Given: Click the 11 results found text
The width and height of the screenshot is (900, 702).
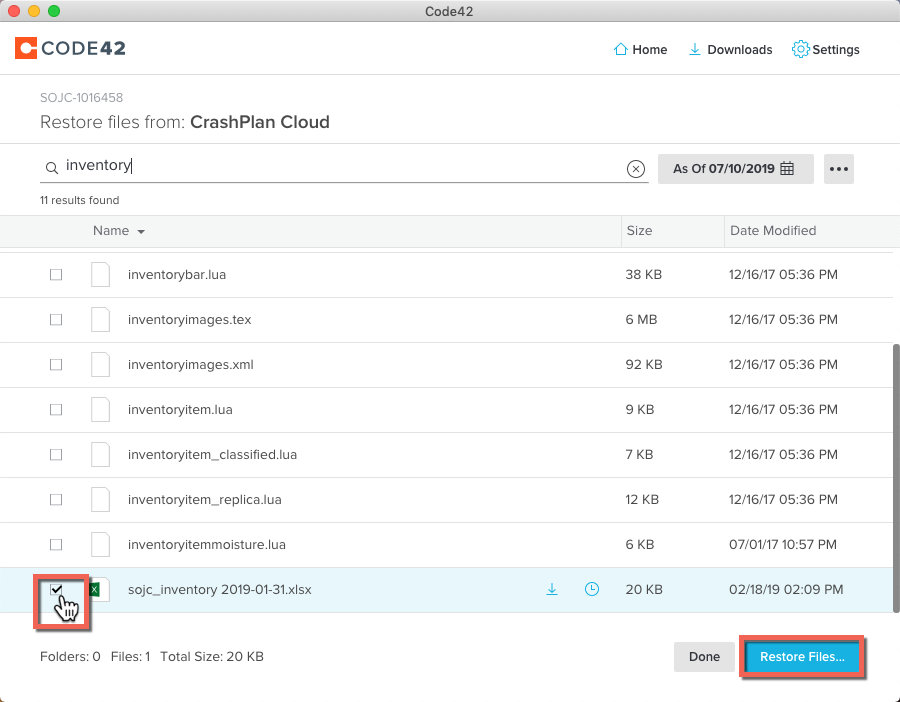Looking at the screenshot, I should 79,200.
